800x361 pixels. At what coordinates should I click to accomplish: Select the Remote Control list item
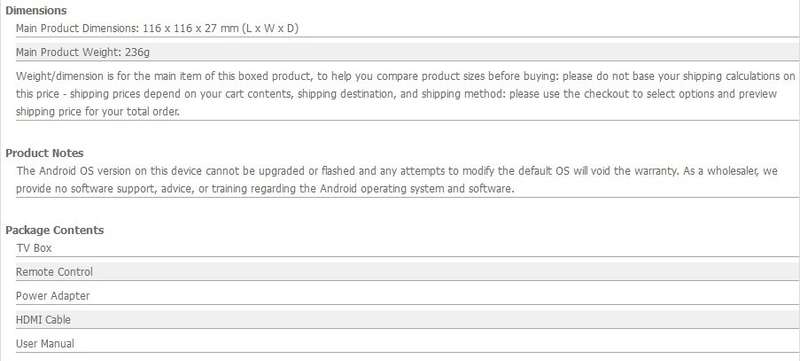tap(407, 272)
